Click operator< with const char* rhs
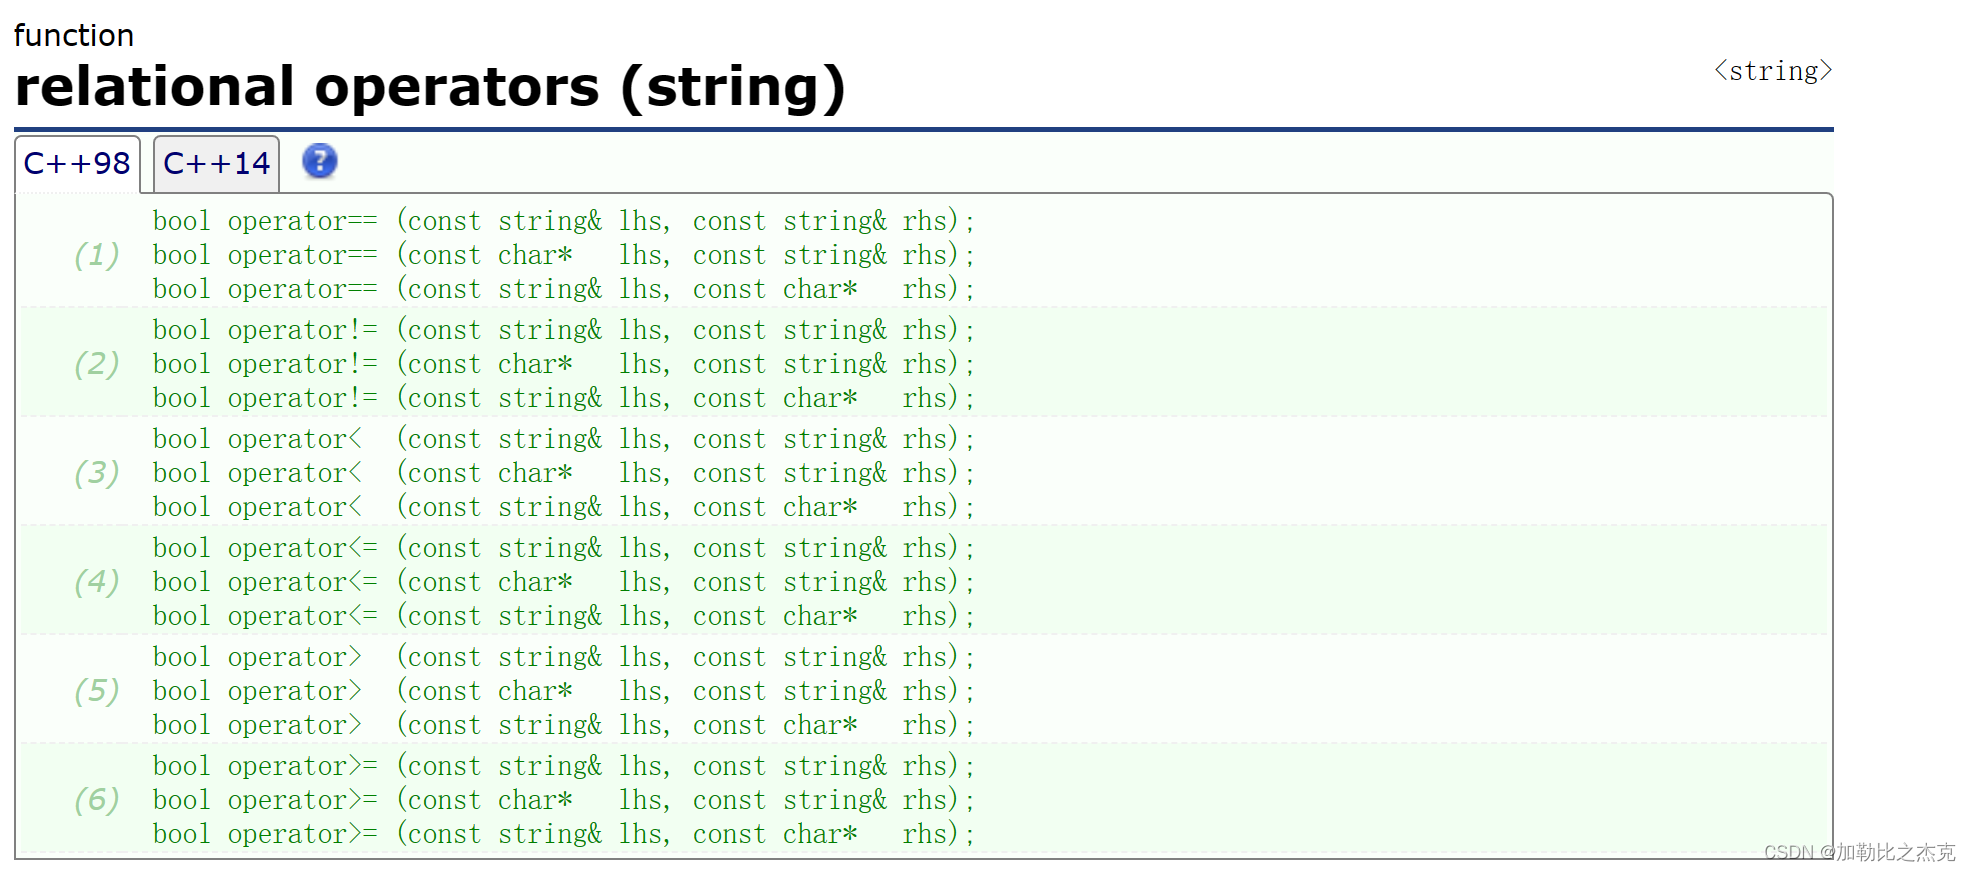Screen dimensions: 1971x871 coord(564,507)
